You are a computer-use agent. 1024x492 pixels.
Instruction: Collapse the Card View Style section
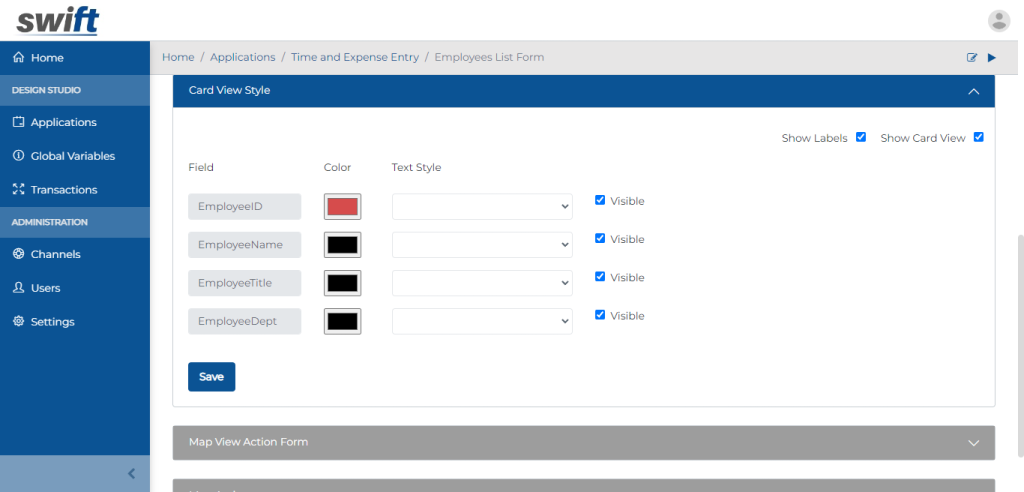point(973,91)
